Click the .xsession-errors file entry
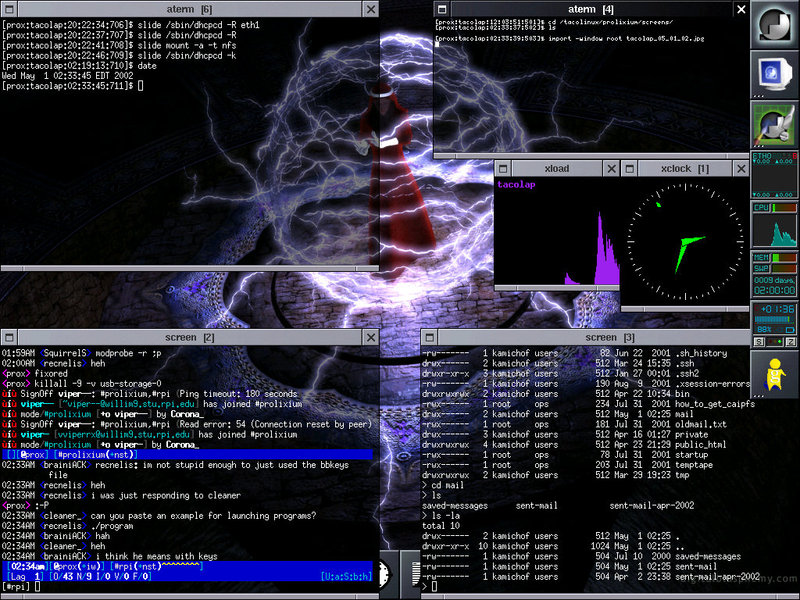 712,384
